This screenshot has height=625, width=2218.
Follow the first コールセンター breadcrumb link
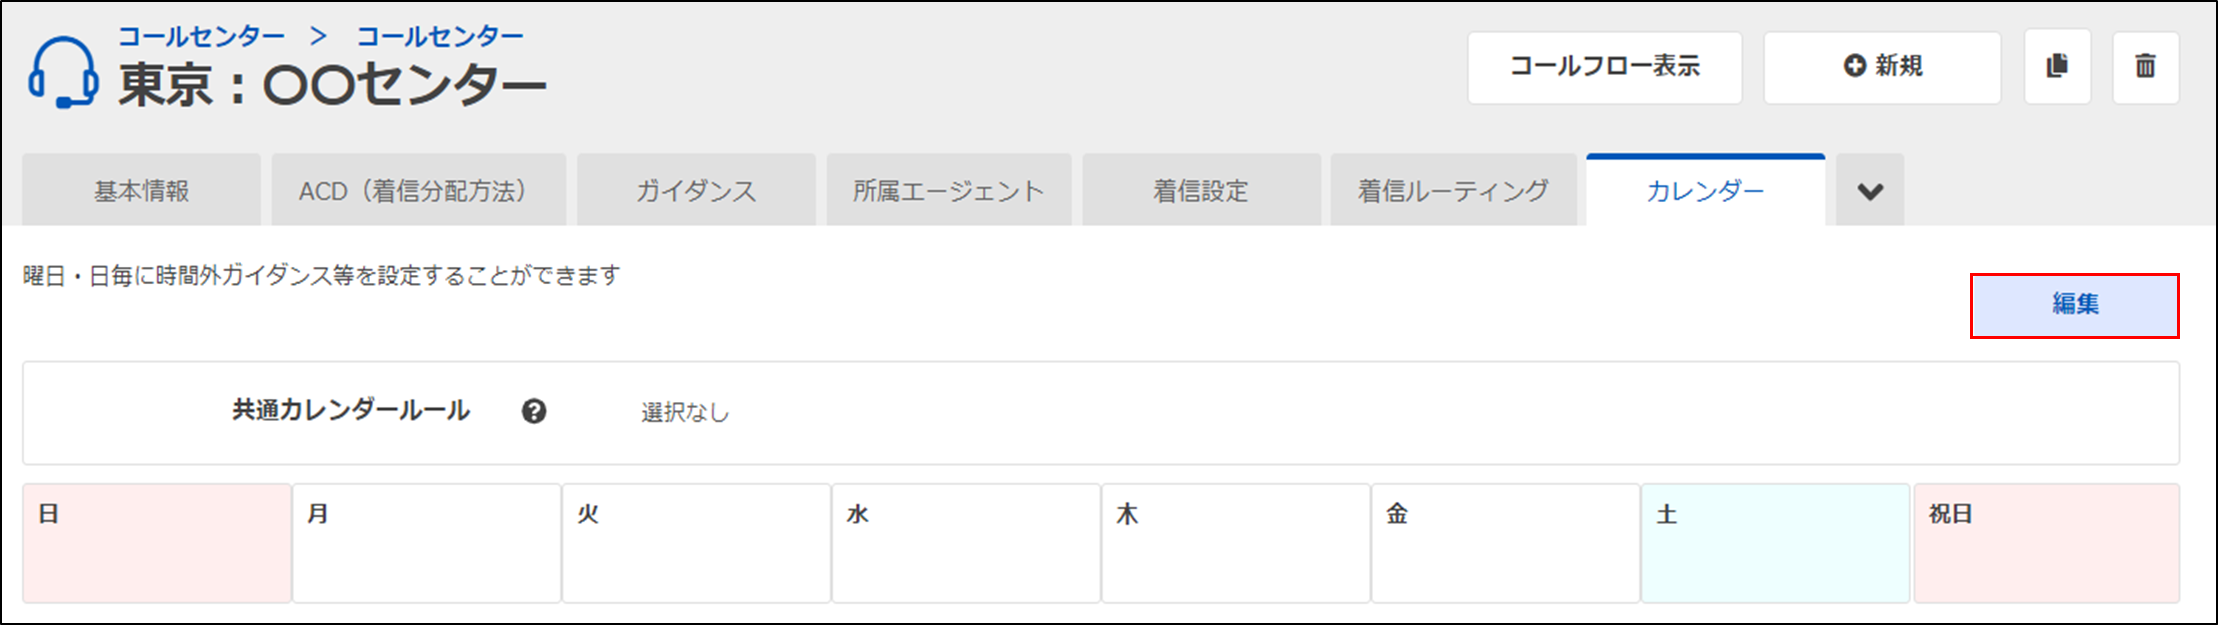coord(201,37)
